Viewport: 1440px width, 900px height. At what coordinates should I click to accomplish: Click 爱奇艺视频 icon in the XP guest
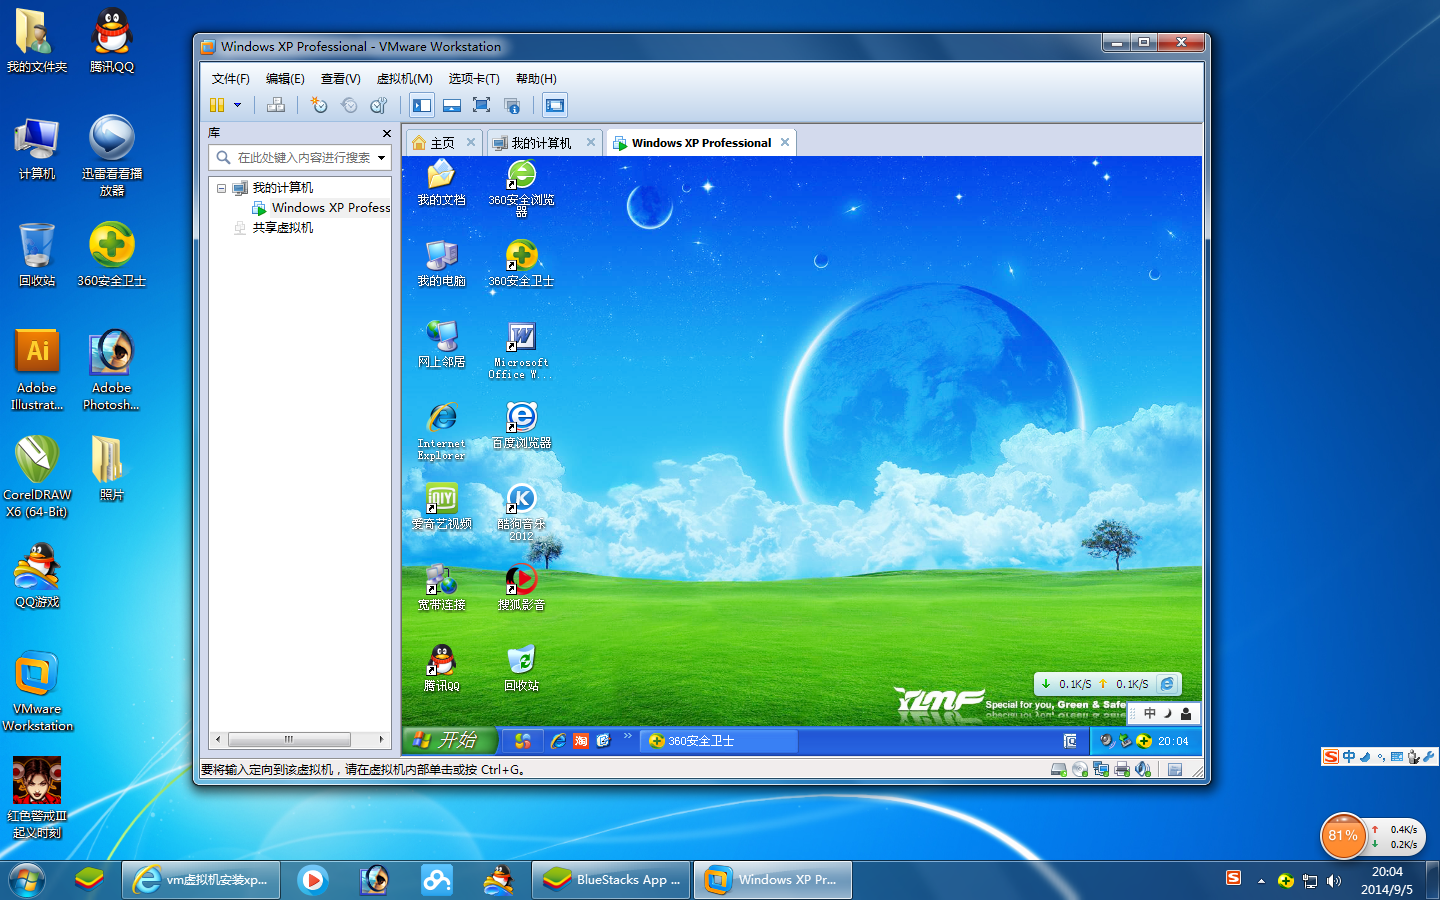441,508
